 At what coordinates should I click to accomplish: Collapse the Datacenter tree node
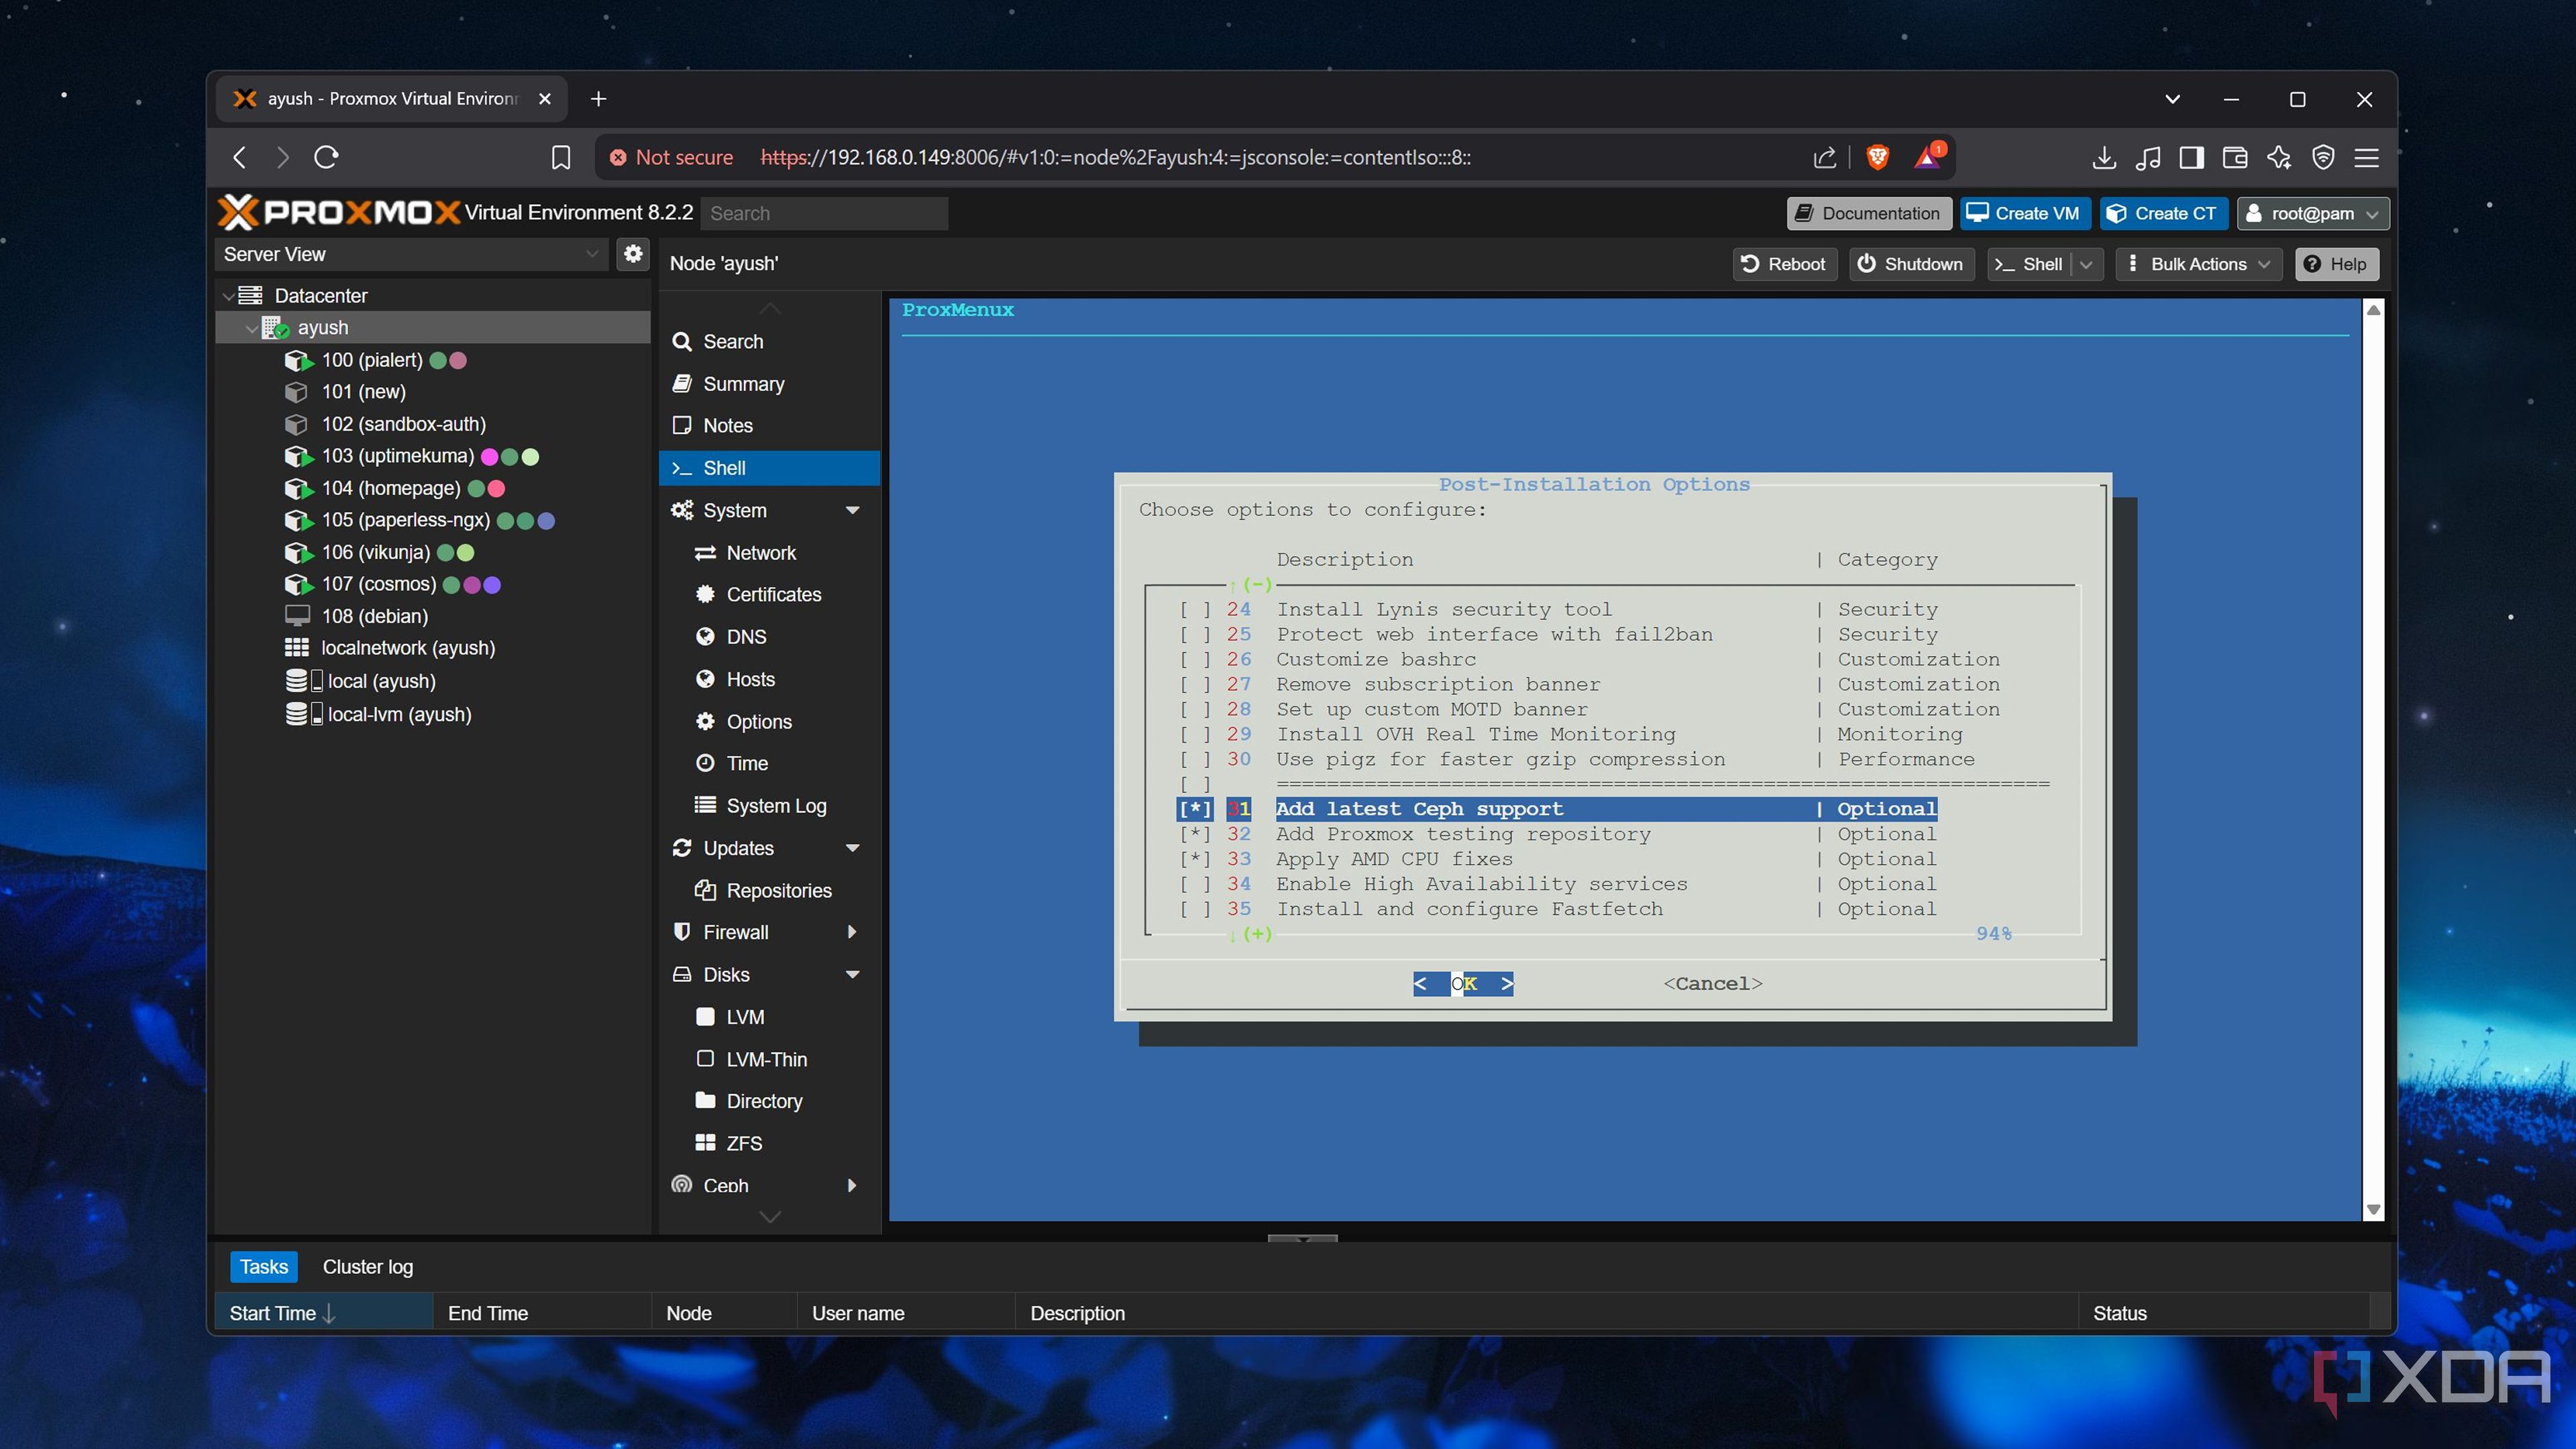click(x=229, y=296)
